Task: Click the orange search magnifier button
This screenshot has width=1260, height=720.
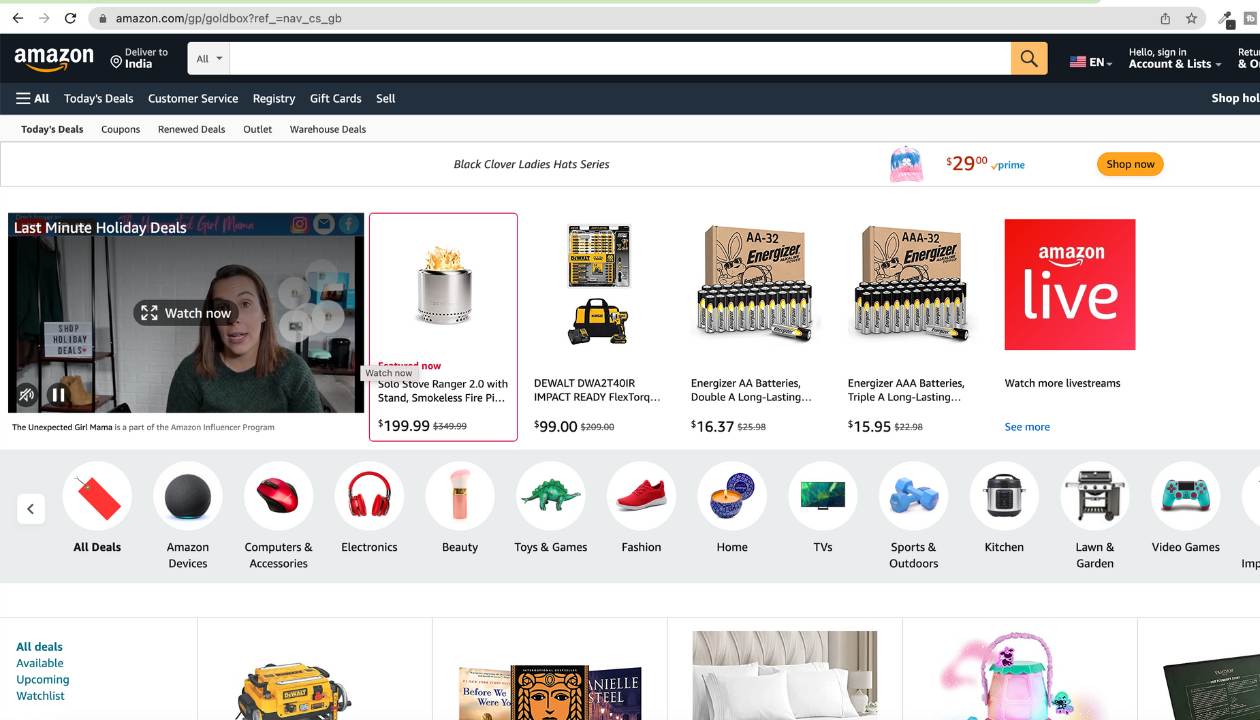Action: pos(1029,59)
